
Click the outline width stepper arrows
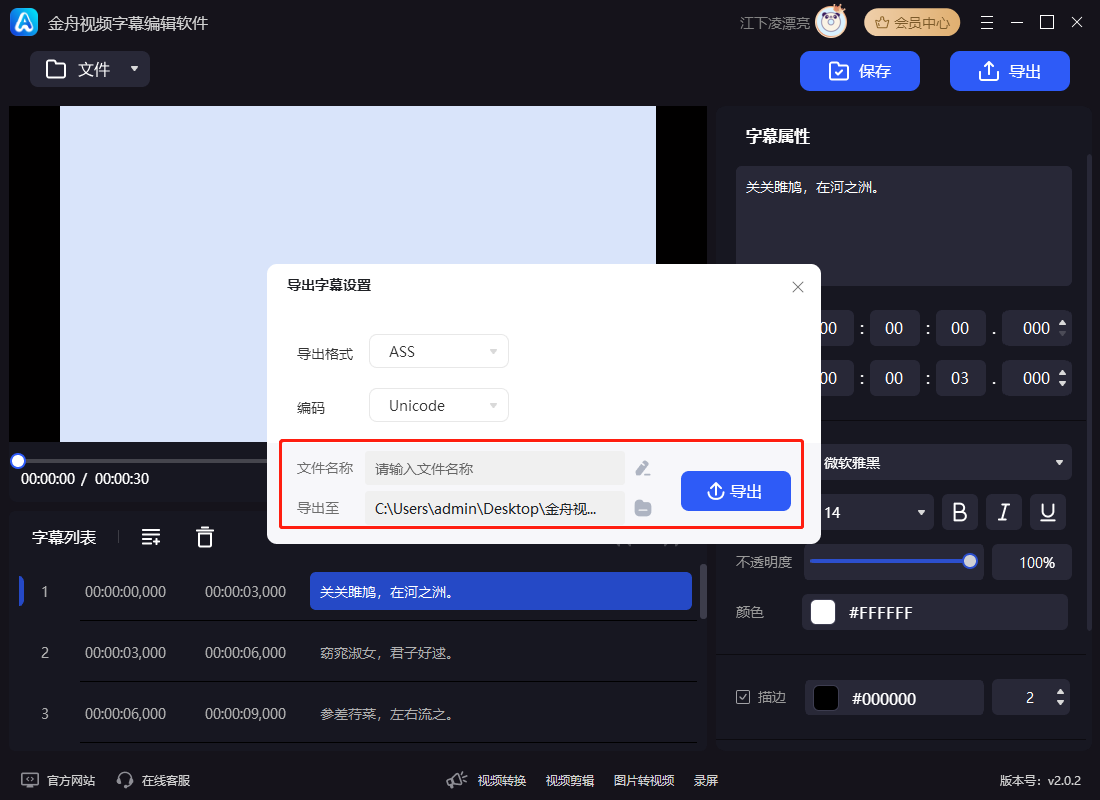tap(1060, 697)
